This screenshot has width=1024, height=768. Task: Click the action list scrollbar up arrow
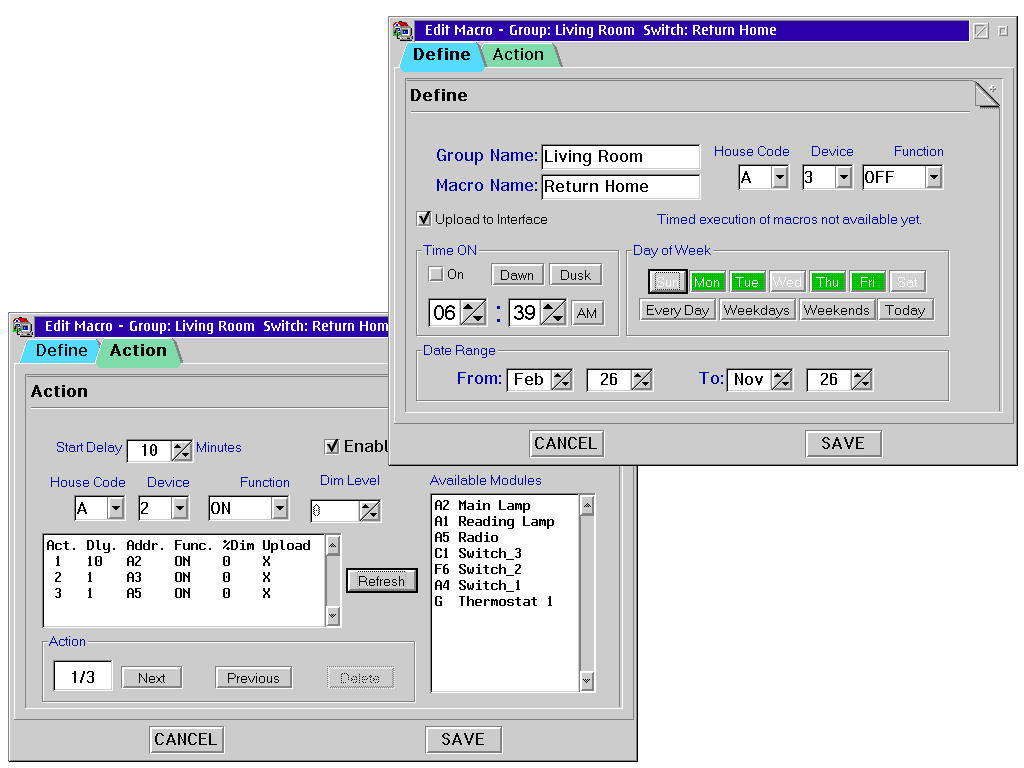tap(333, 545)
